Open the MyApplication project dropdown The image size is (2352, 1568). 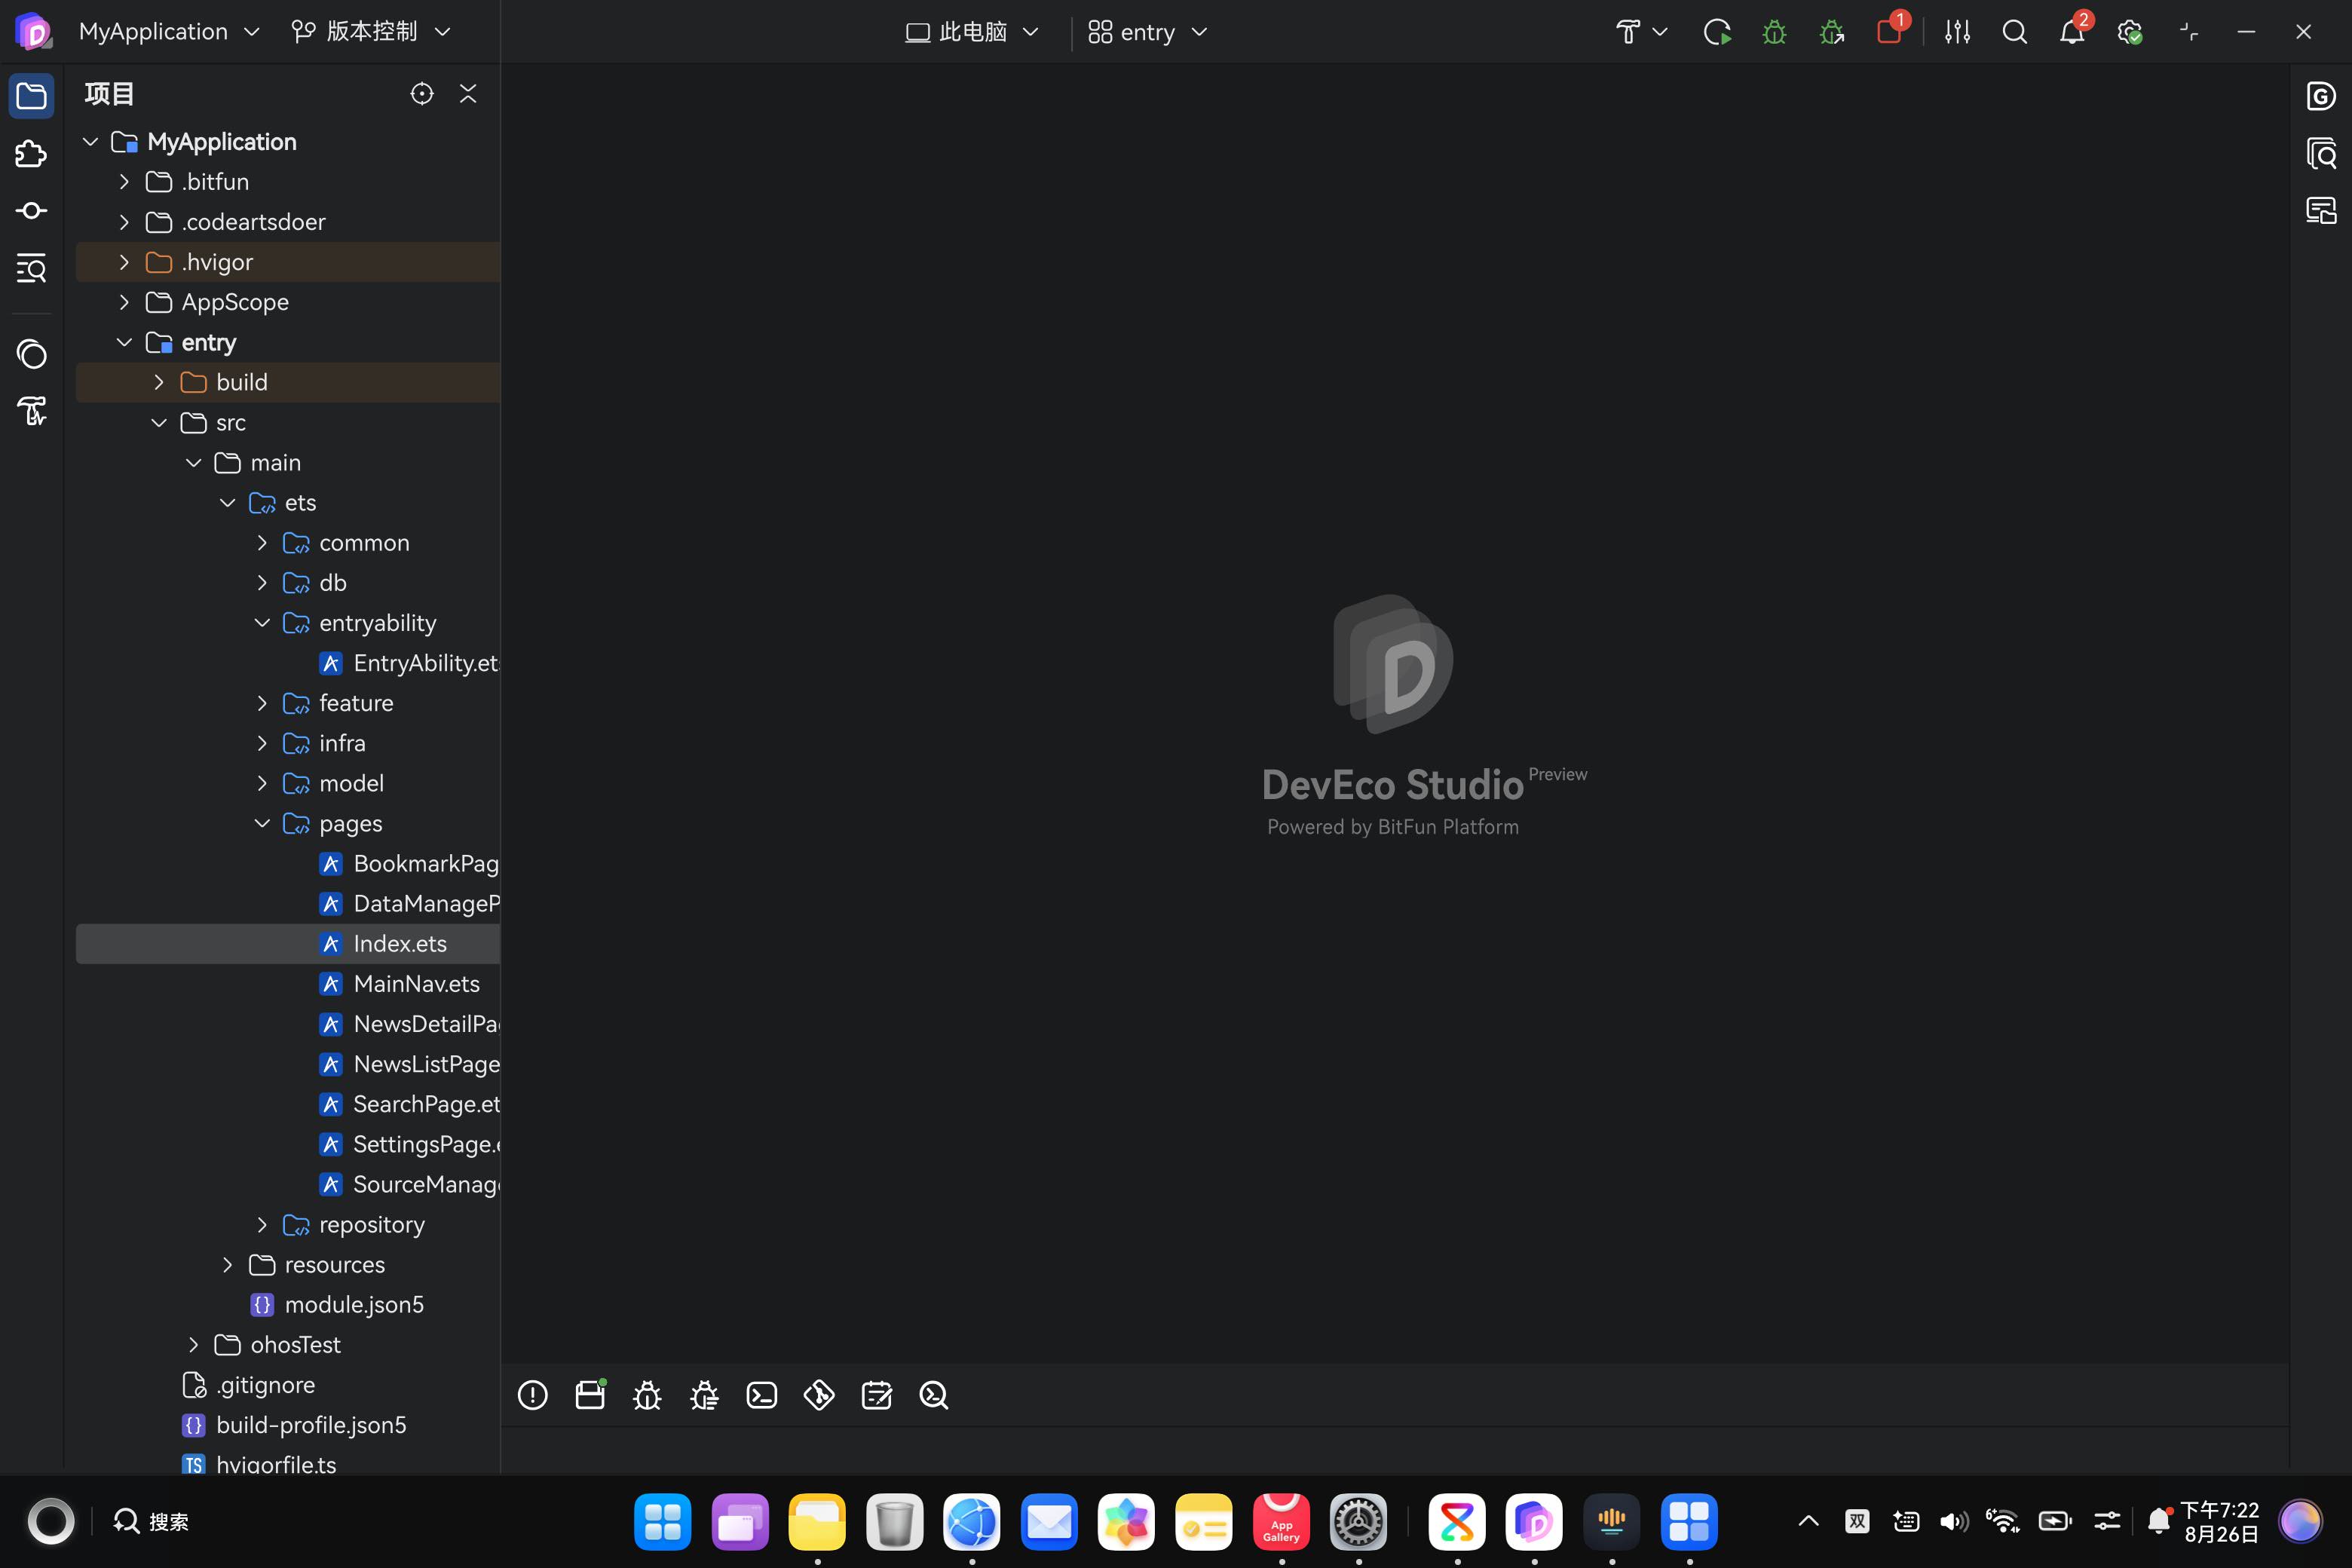169,32
